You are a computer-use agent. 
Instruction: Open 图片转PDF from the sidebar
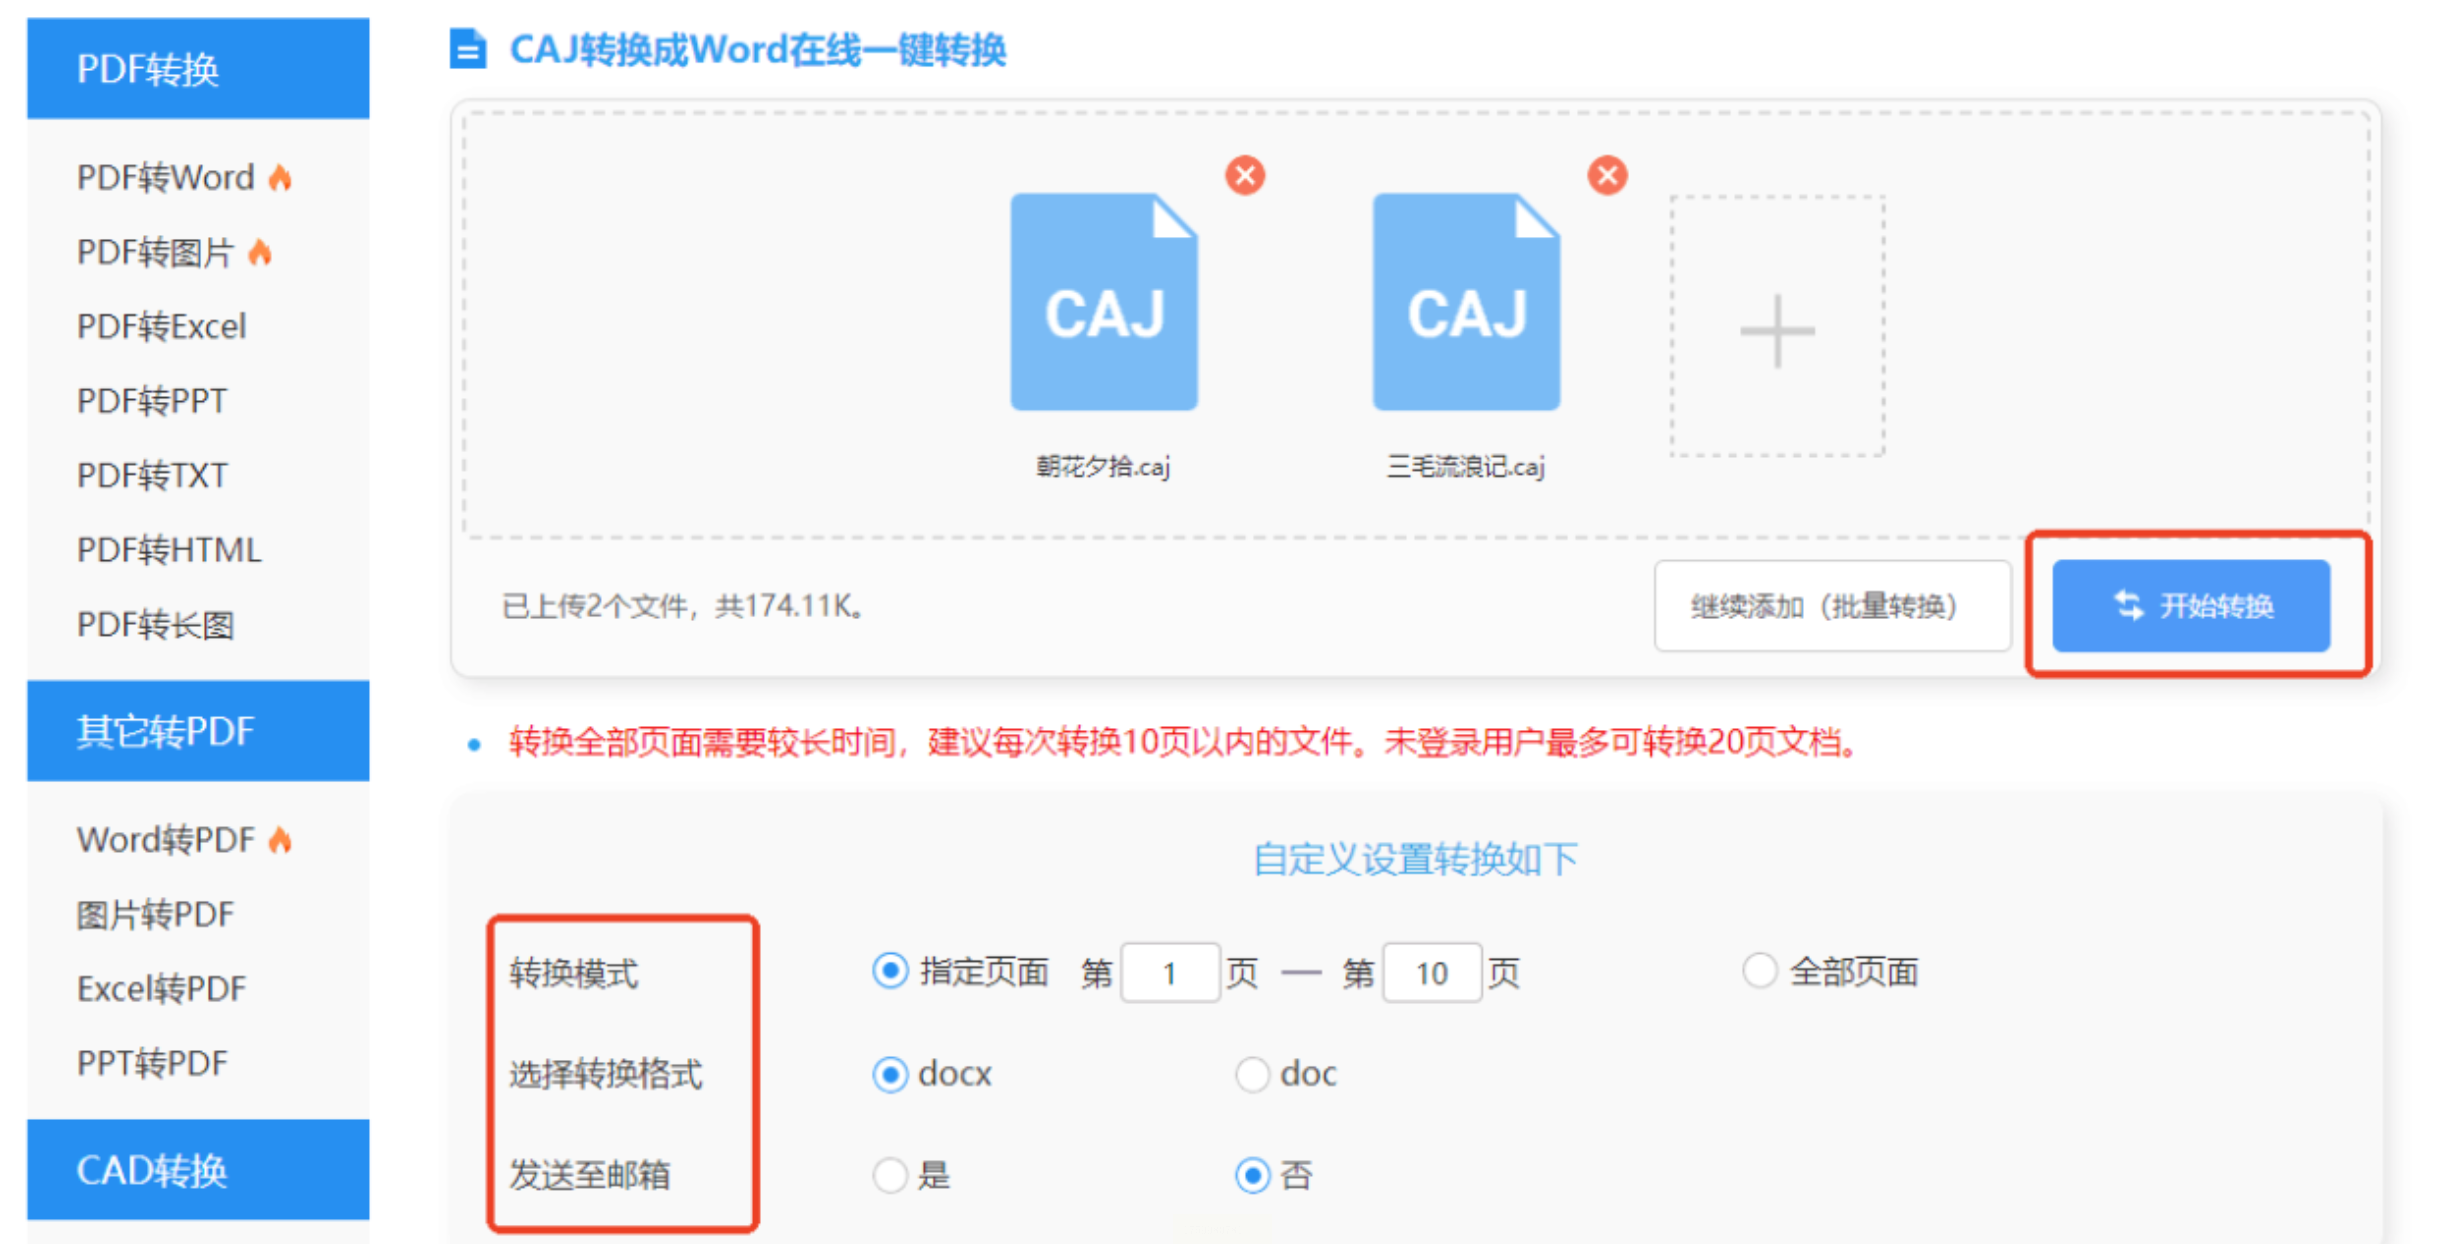(155, 914)
